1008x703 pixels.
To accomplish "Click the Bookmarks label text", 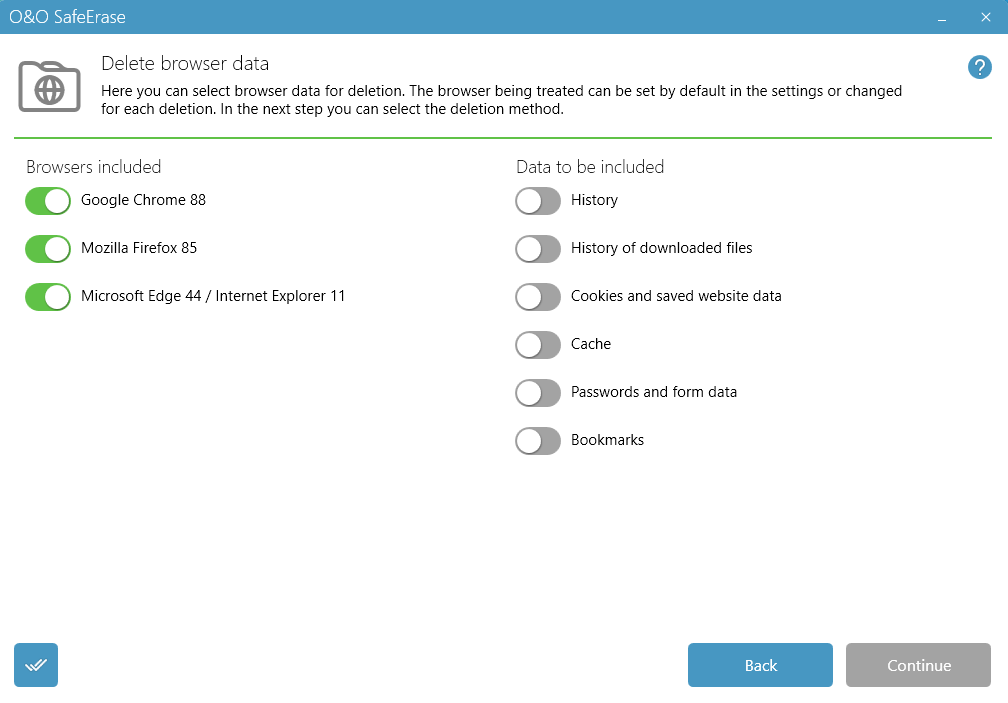I will (x=607, y=440).
